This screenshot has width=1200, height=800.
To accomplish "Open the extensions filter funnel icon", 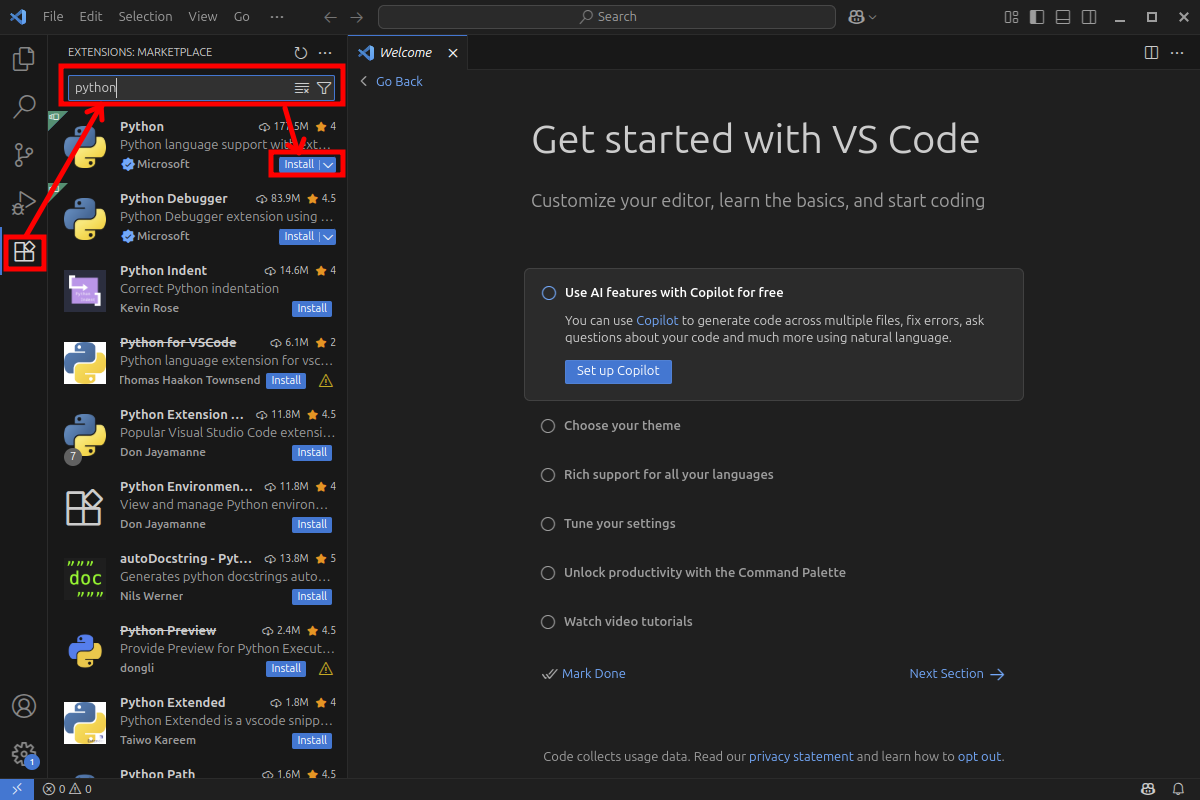I will click(324, 88).
